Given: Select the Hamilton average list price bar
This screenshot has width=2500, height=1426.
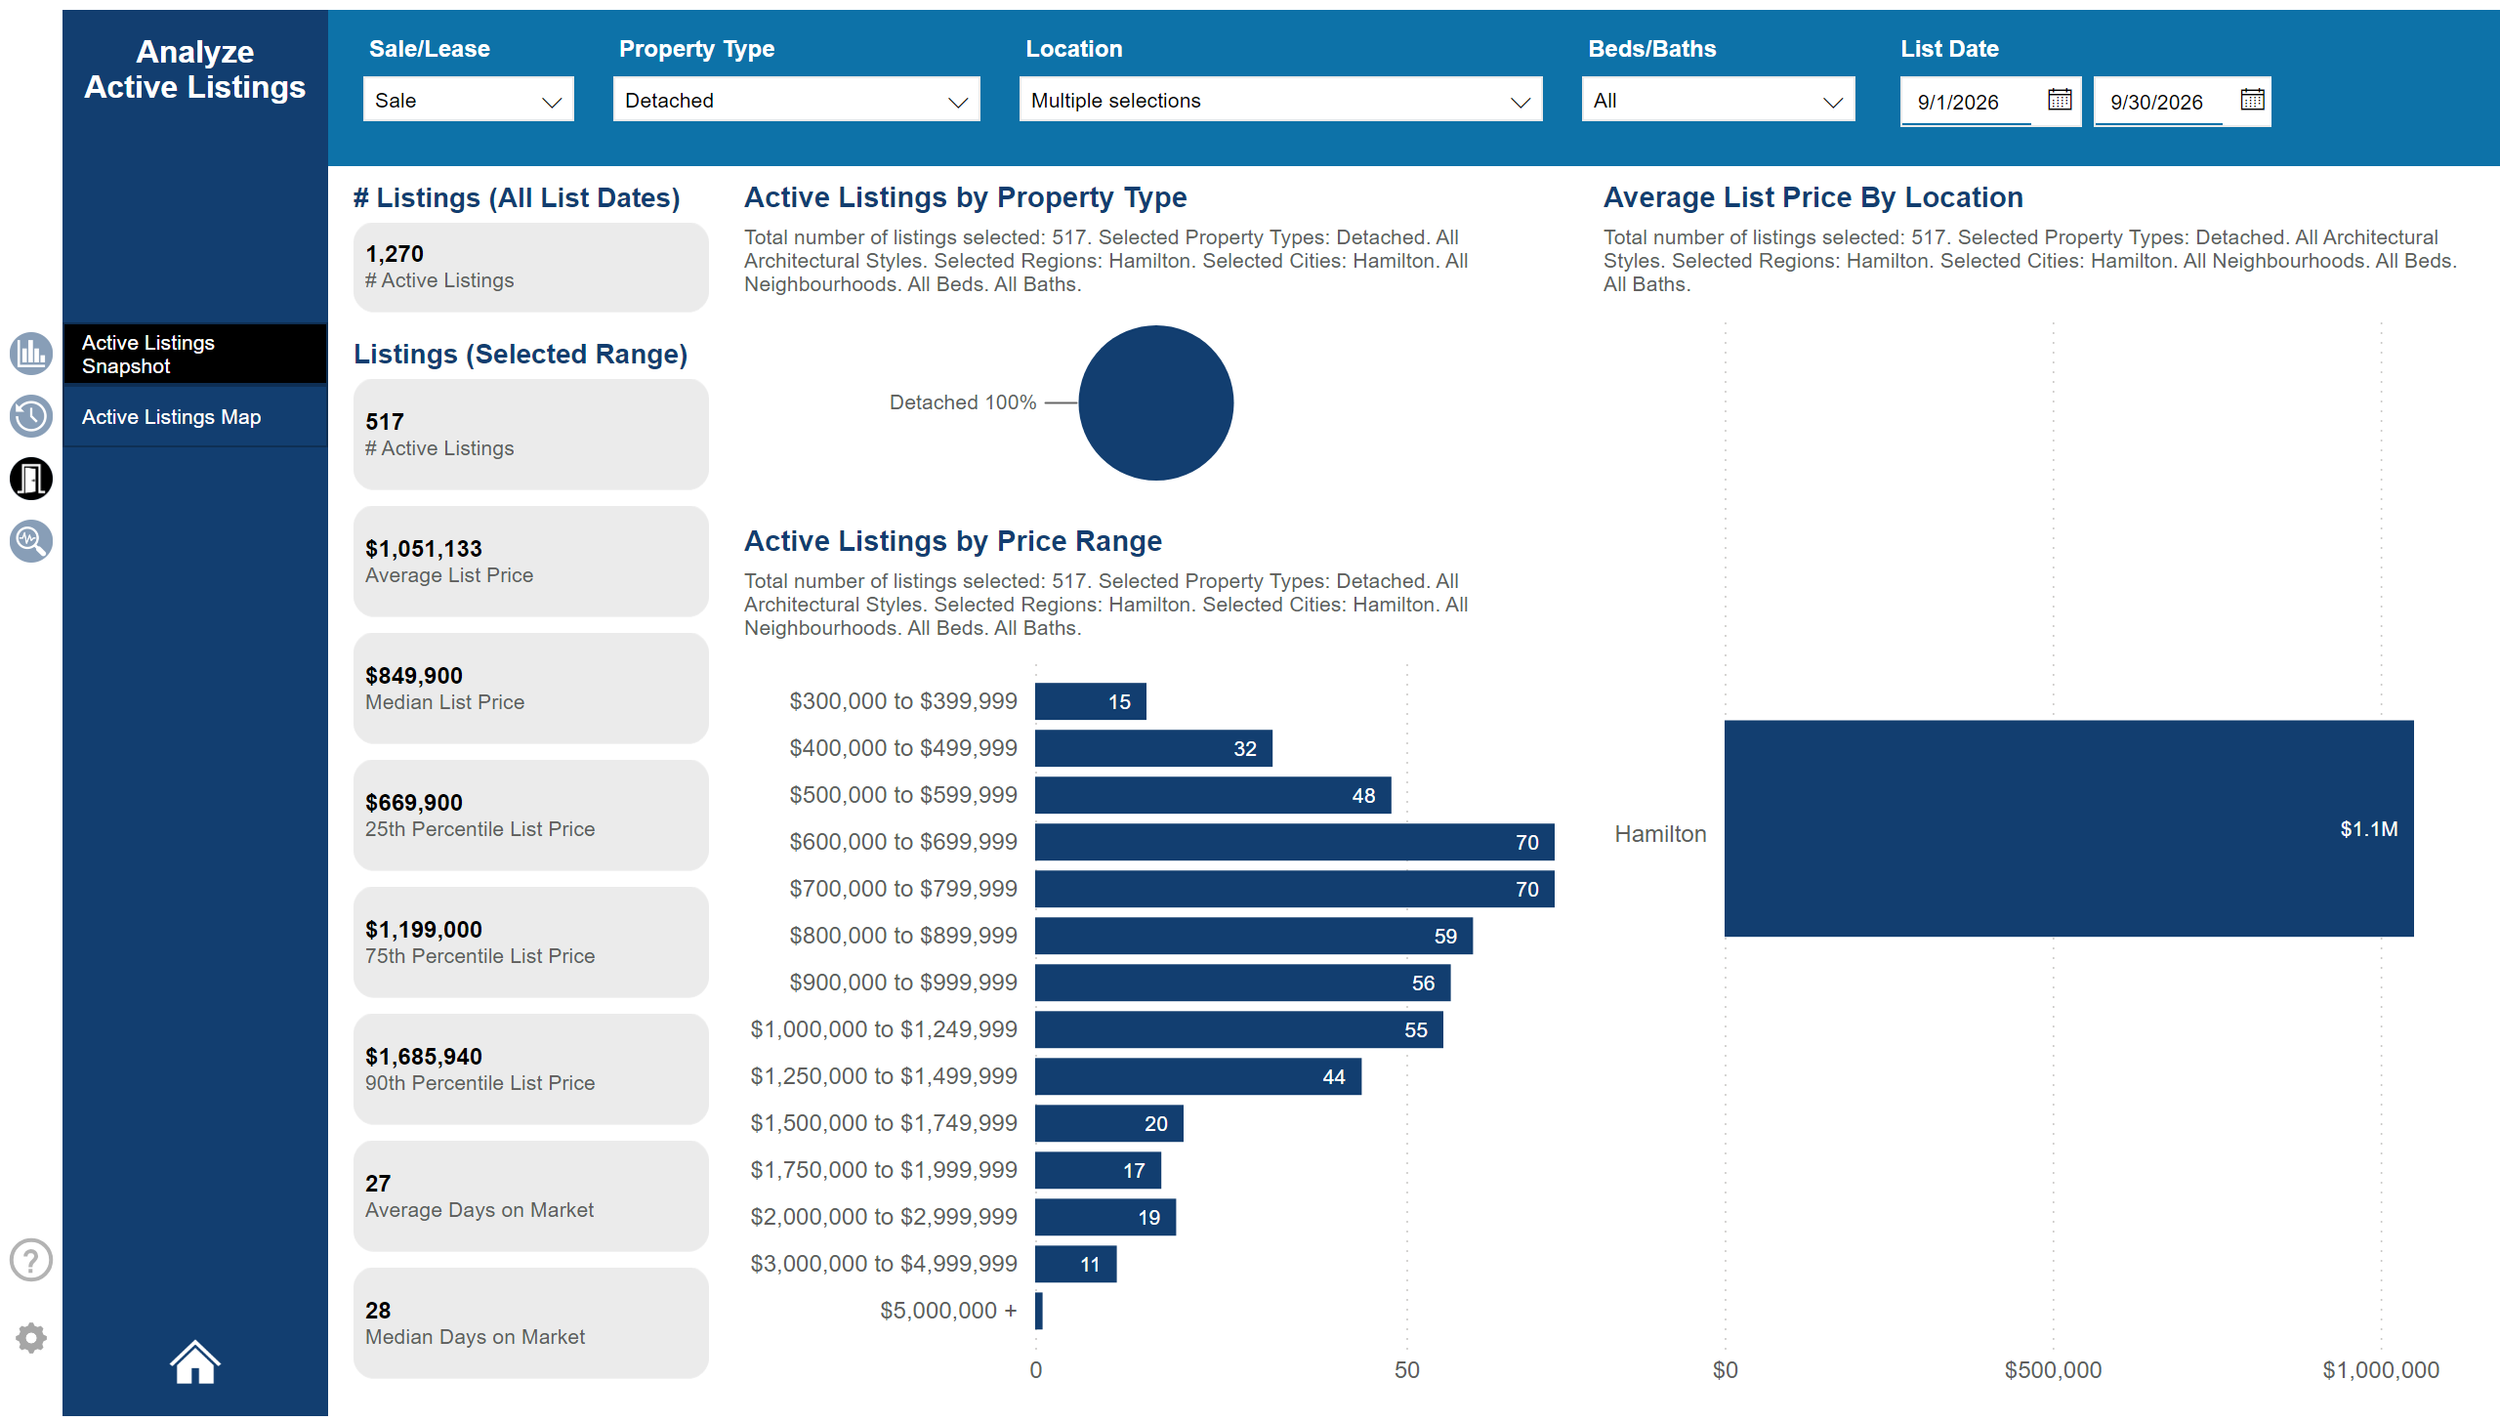Looking at the screenshot, I should coord(2068,829).
